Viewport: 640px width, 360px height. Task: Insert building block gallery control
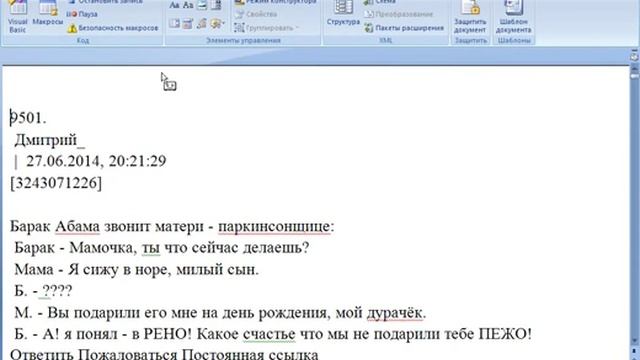tap(202, 23)
